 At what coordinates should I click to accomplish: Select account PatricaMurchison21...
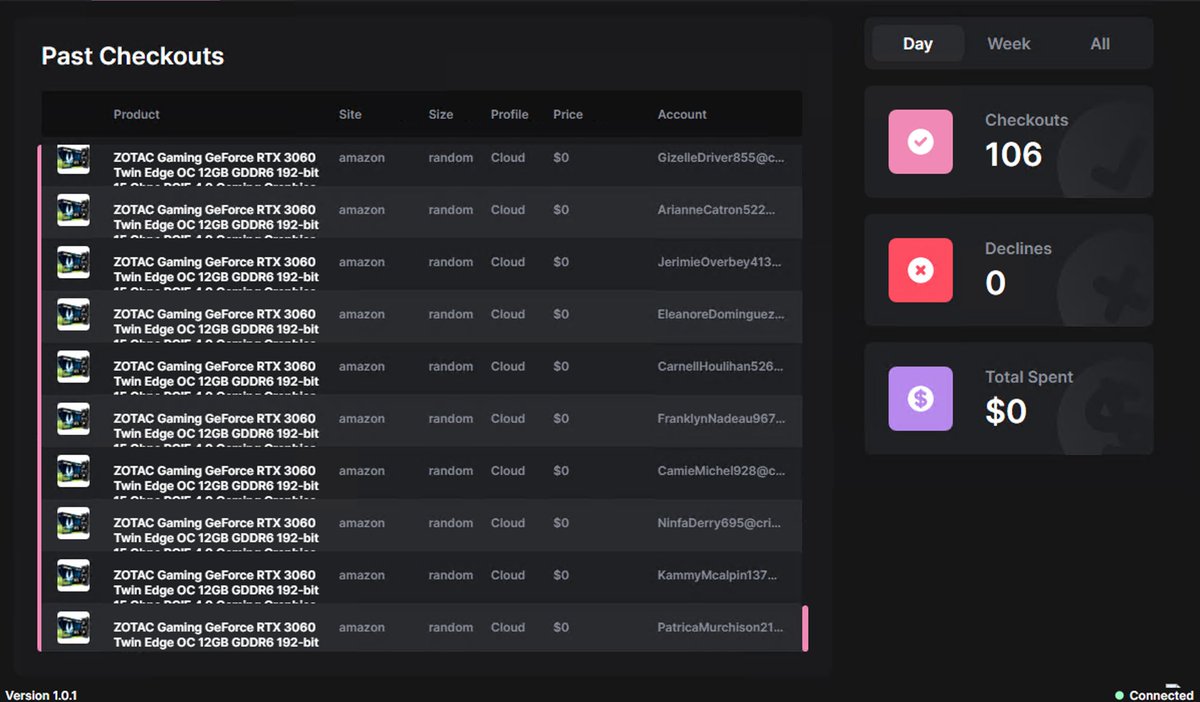pyautogui.click(x=720, y=627)
